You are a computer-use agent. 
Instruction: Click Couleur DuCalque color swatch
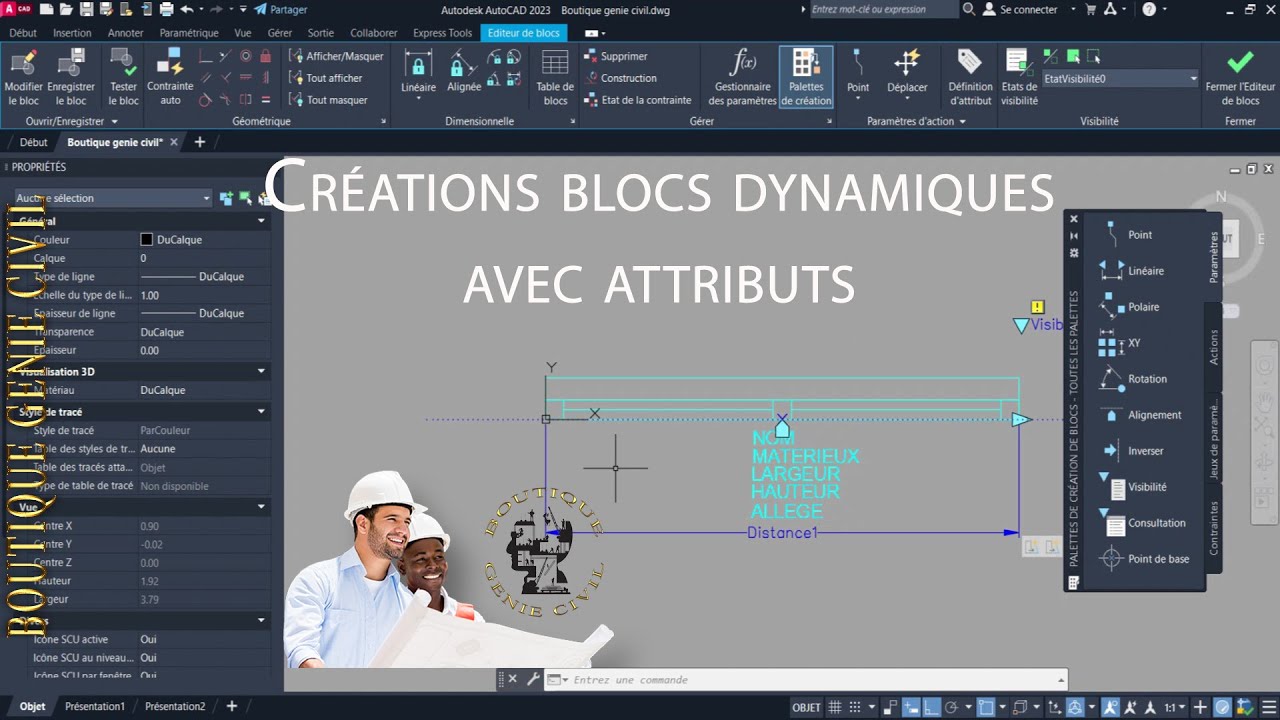click(x=147, y=240)
